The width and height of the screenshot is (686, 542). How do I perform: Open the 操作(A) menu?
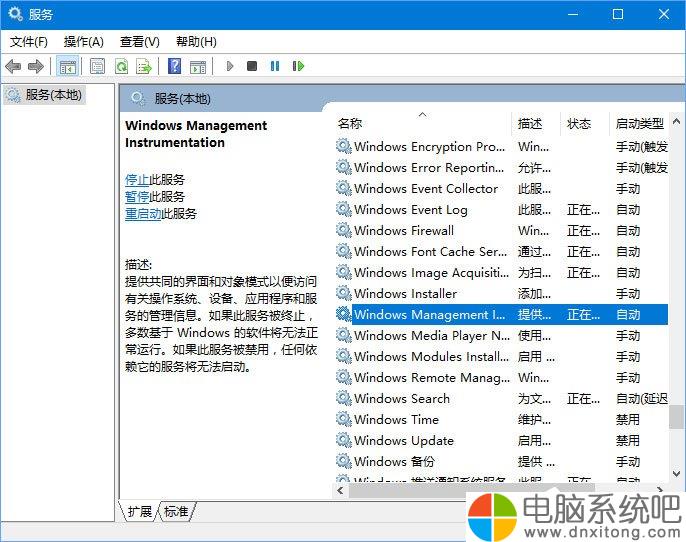(84, 42)
